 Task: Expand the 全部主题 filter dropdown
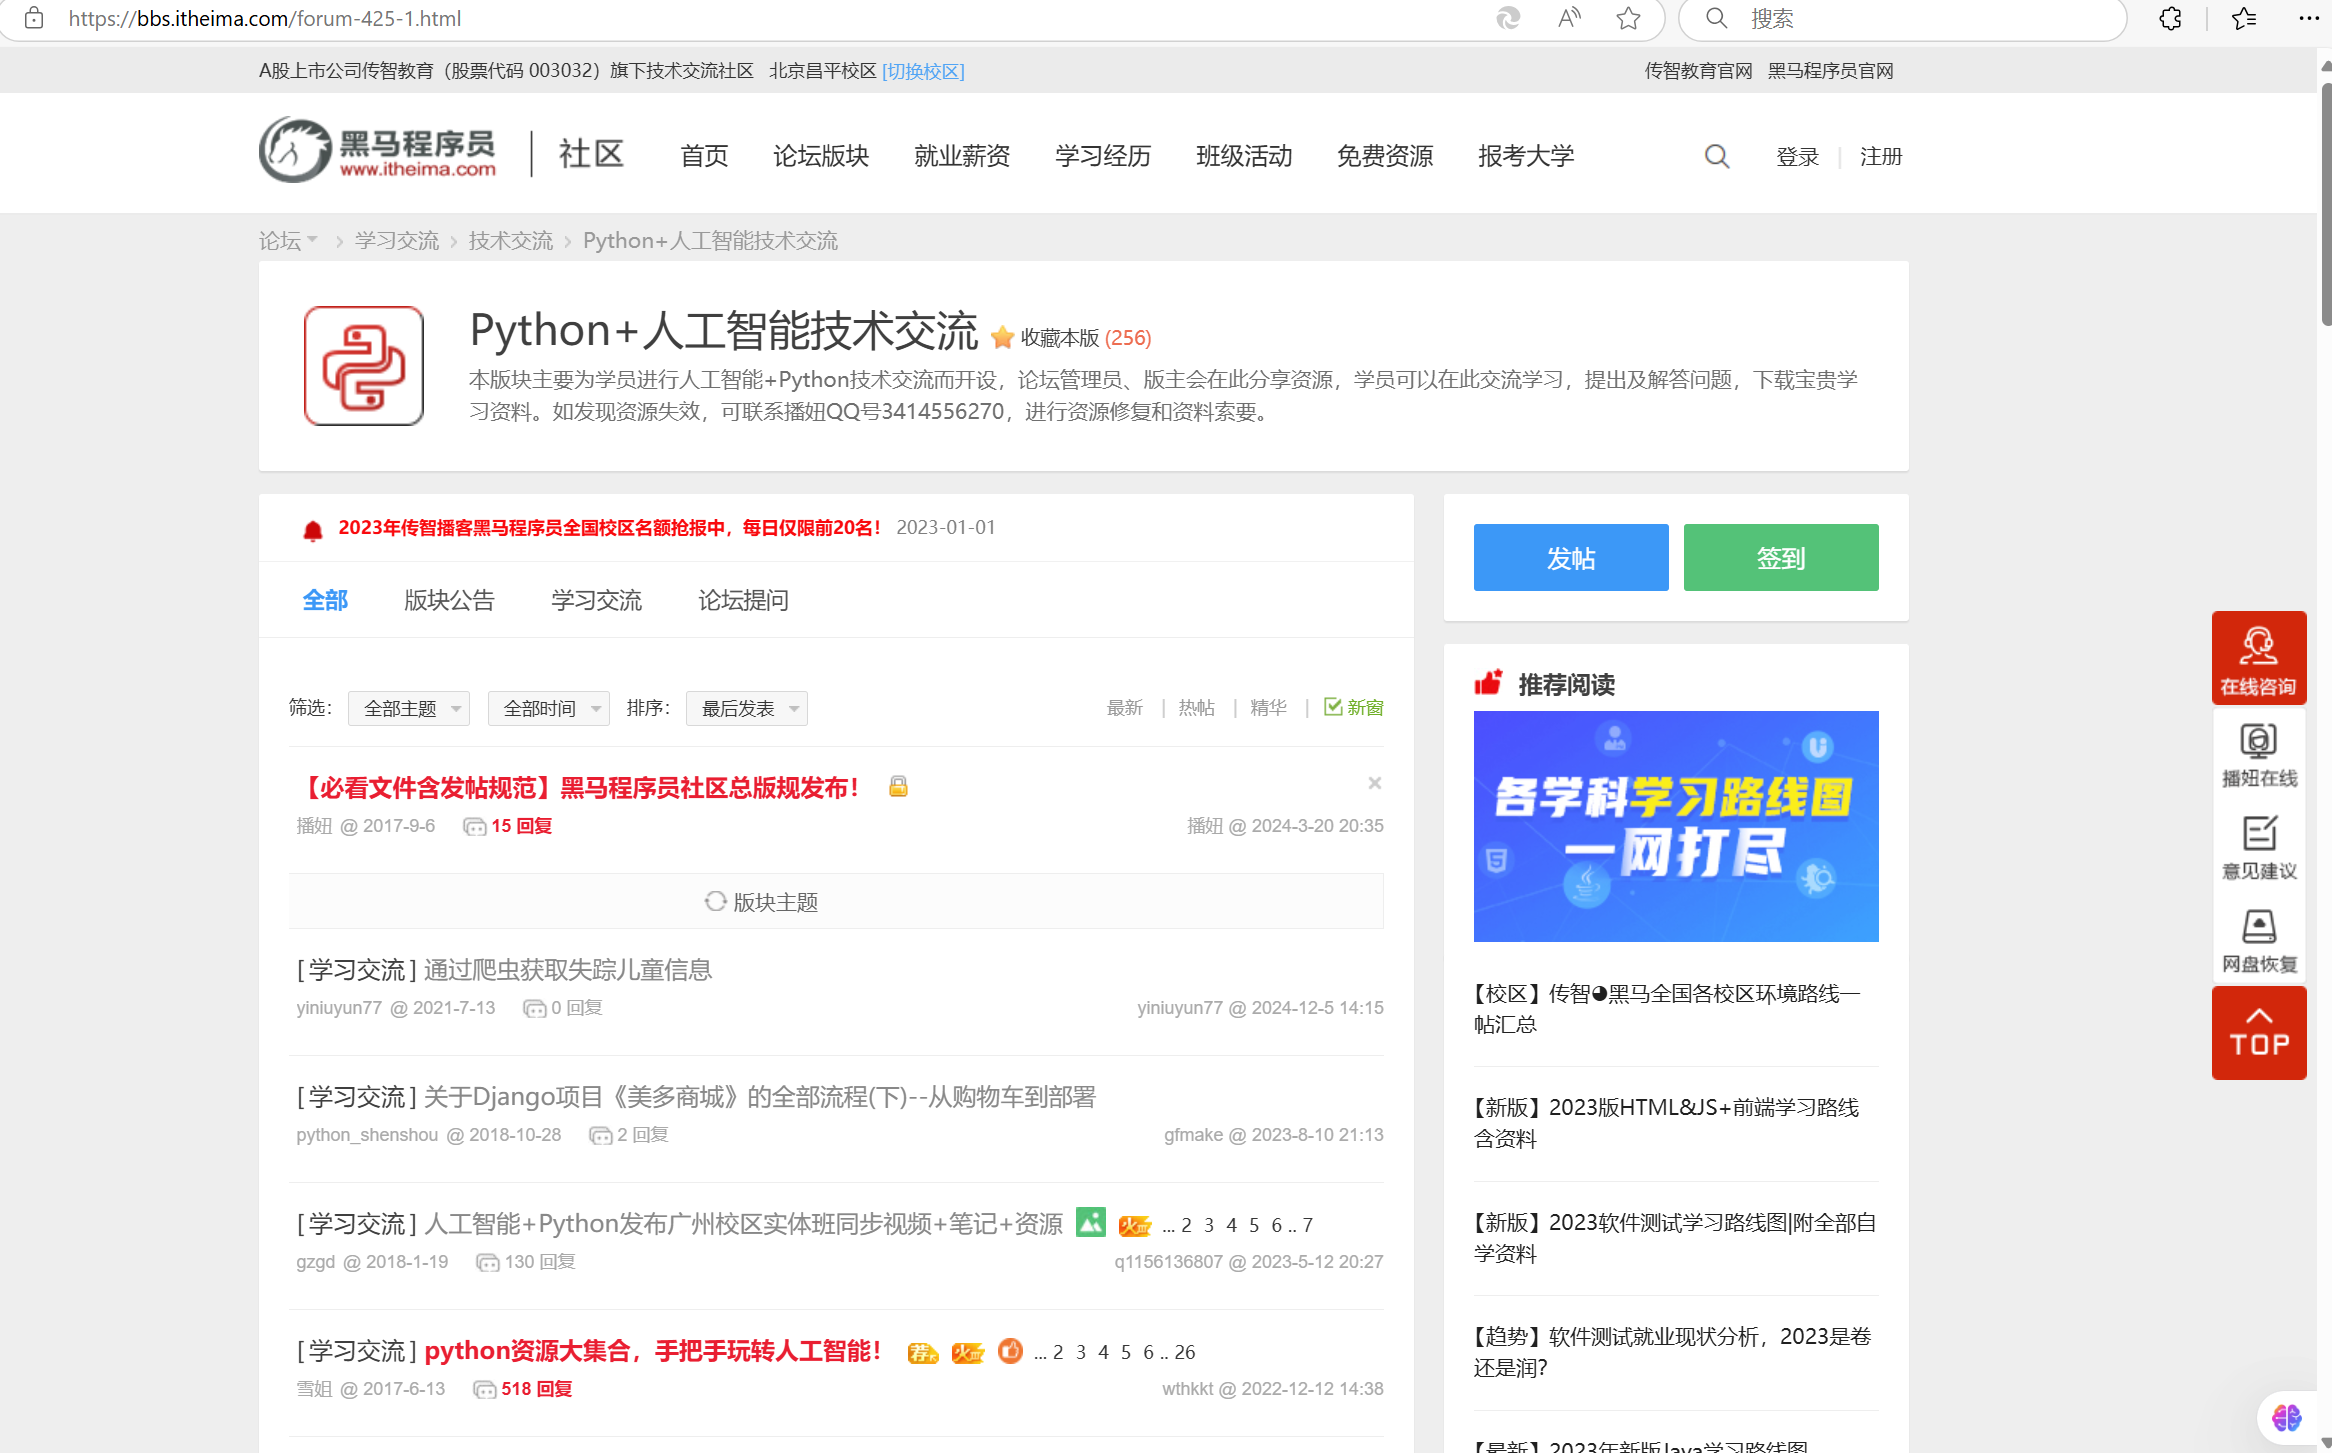(x=409, y=708)
